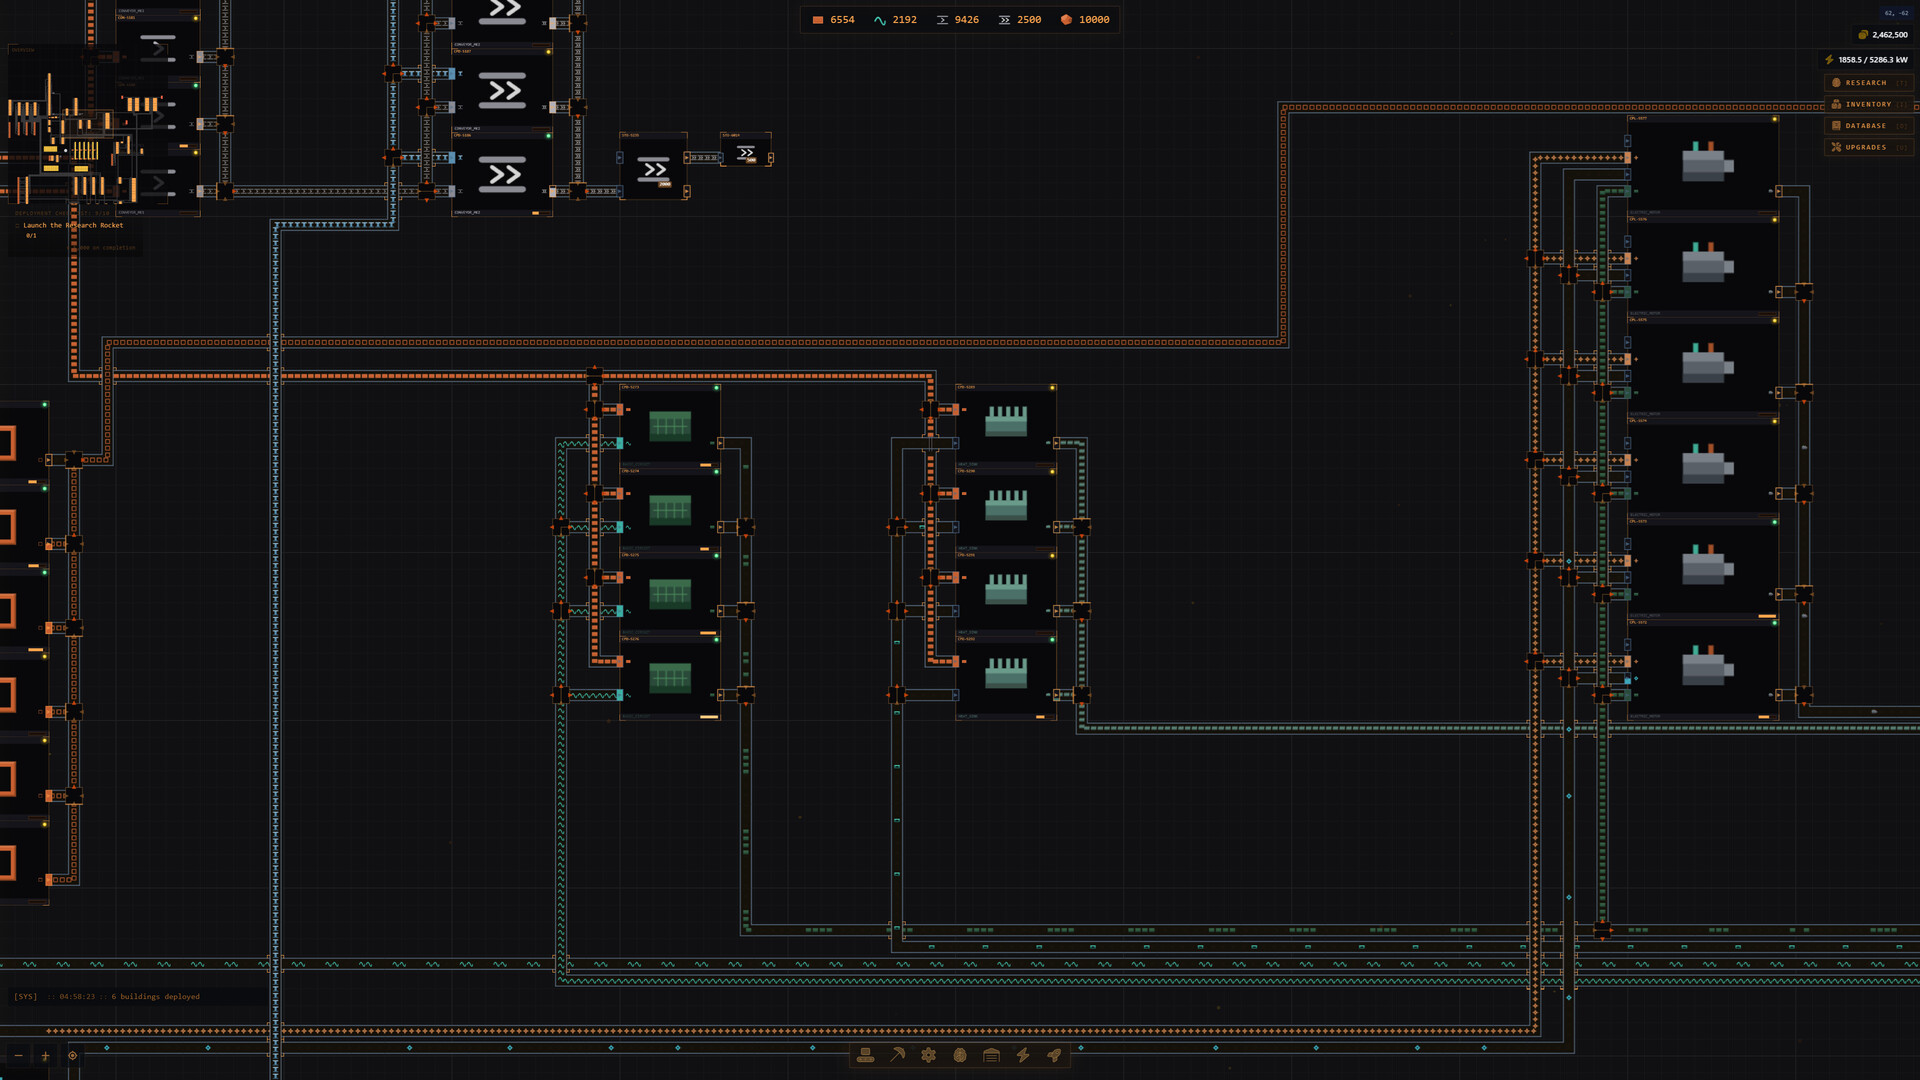
Task: Click the orange block resource icon
Action: tap(818, 20)
